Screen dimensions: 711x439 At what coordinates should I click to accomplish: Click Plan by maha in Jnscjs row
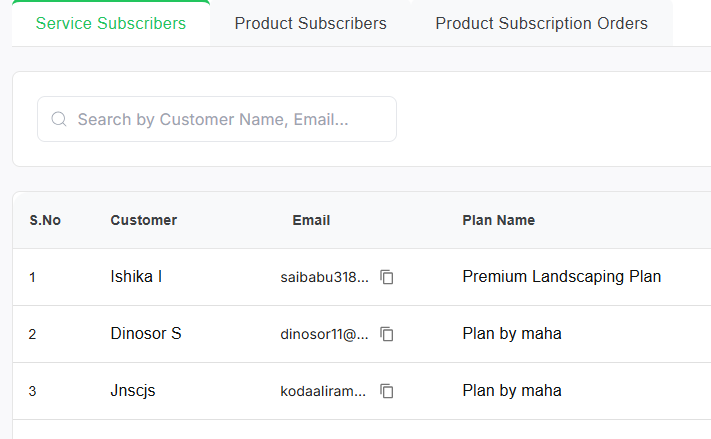pos(512,390)
